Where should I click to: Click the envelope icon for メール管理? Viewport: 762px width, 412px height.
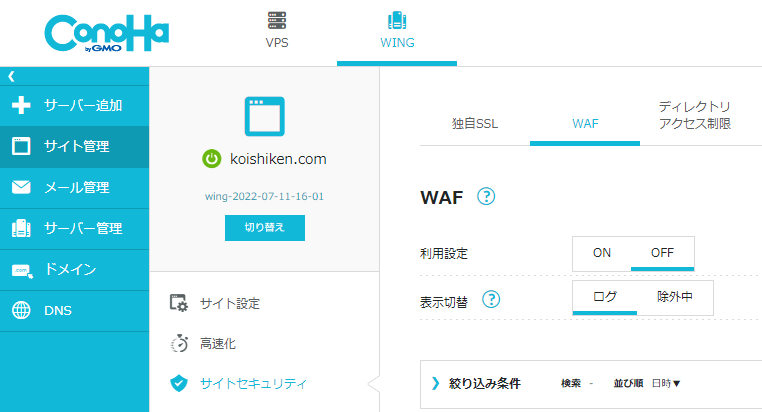click(21, 187)
